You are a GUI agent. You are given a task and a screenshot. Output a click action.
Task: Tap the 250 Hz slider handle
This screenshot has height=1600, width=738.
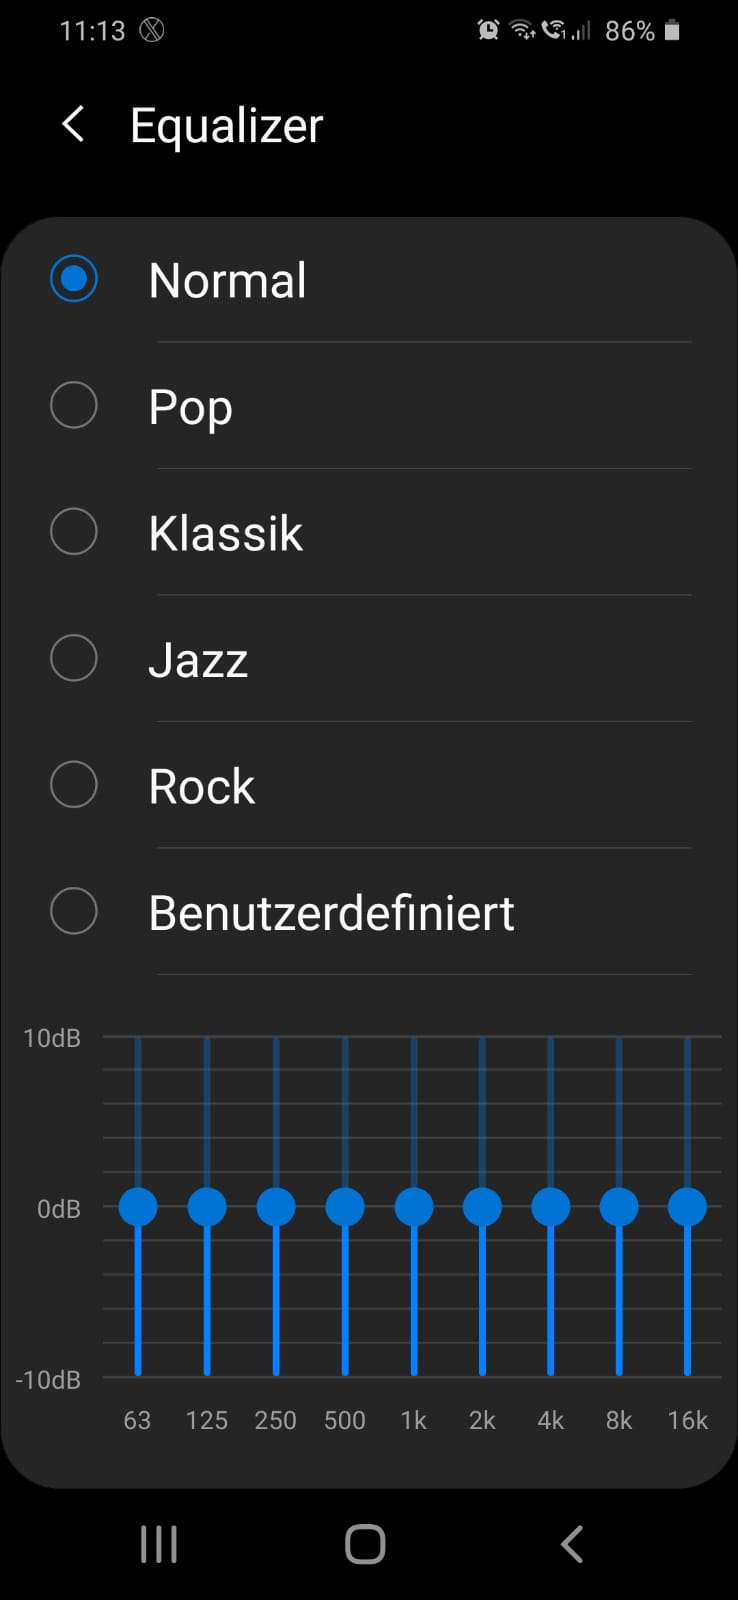tap(276, 1207)
